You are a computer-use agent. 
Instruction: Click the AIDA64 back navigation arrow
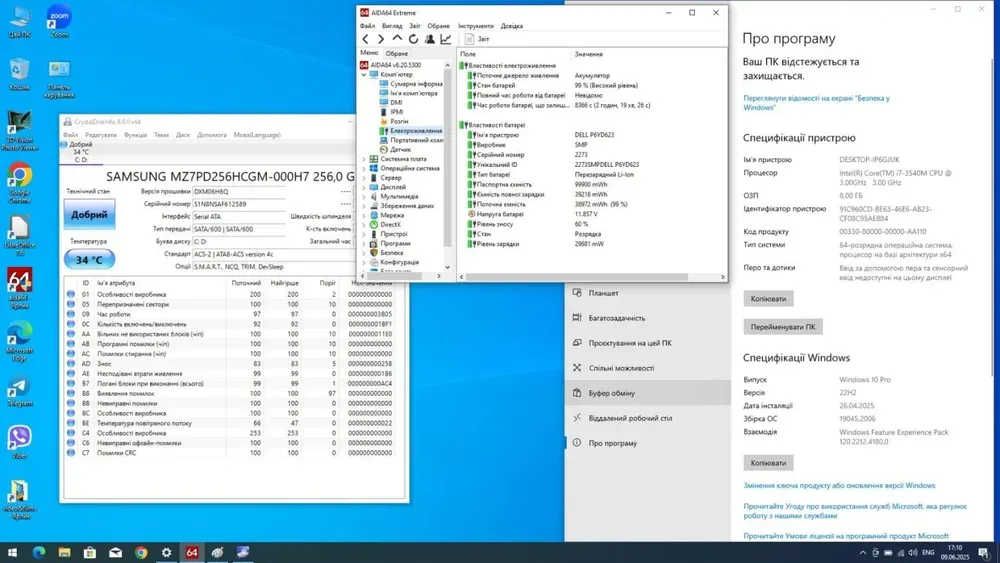click(x=366, y=39)
